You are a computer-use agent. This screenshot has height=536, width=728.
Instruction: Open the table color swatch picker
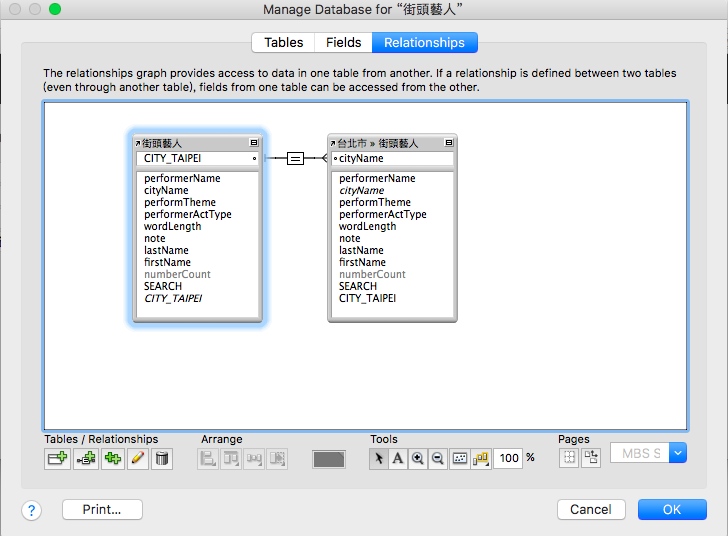point(329,459)
